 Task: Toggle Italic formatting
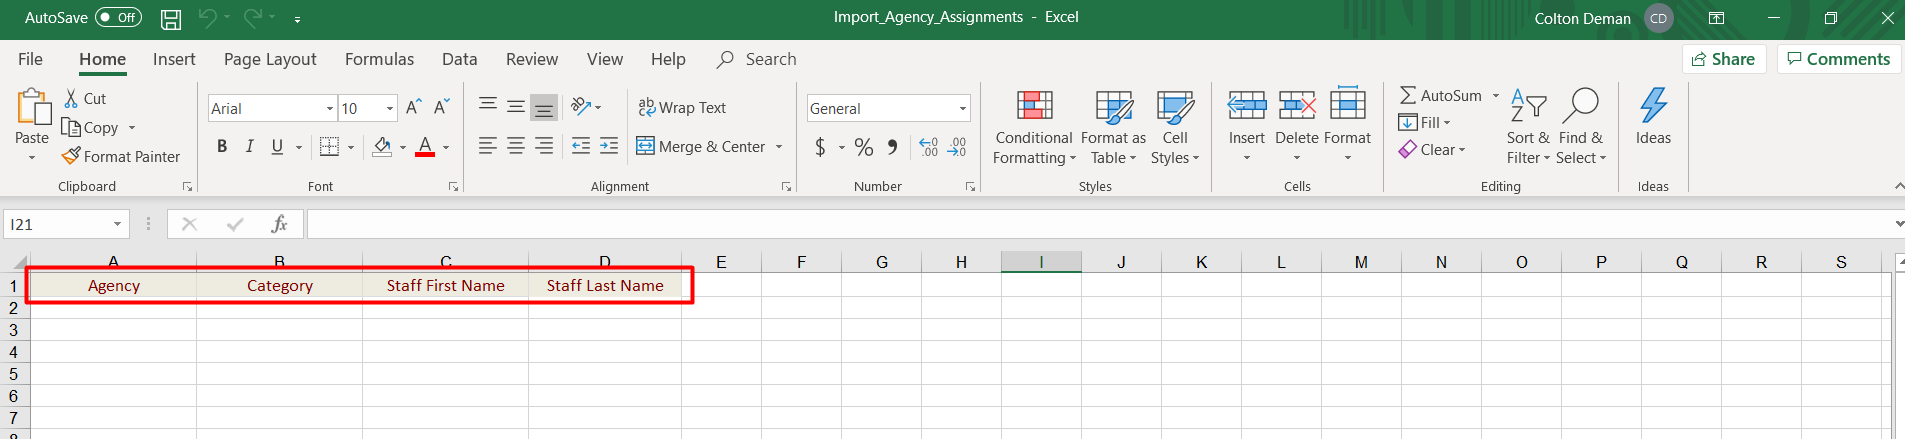tap(250, 146)
